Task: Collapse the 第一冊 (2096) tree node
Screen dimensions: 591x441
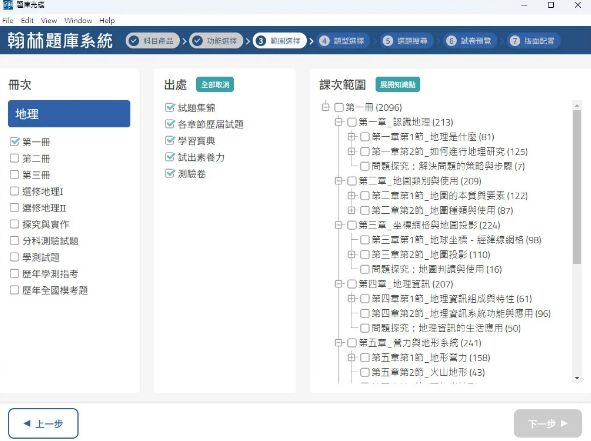Action: (325, 107)
